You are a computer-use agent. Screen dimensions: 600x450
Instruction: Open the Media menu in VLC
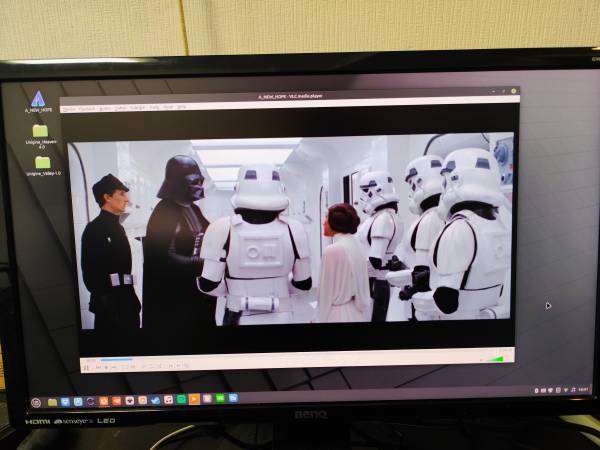click(69, 109)
